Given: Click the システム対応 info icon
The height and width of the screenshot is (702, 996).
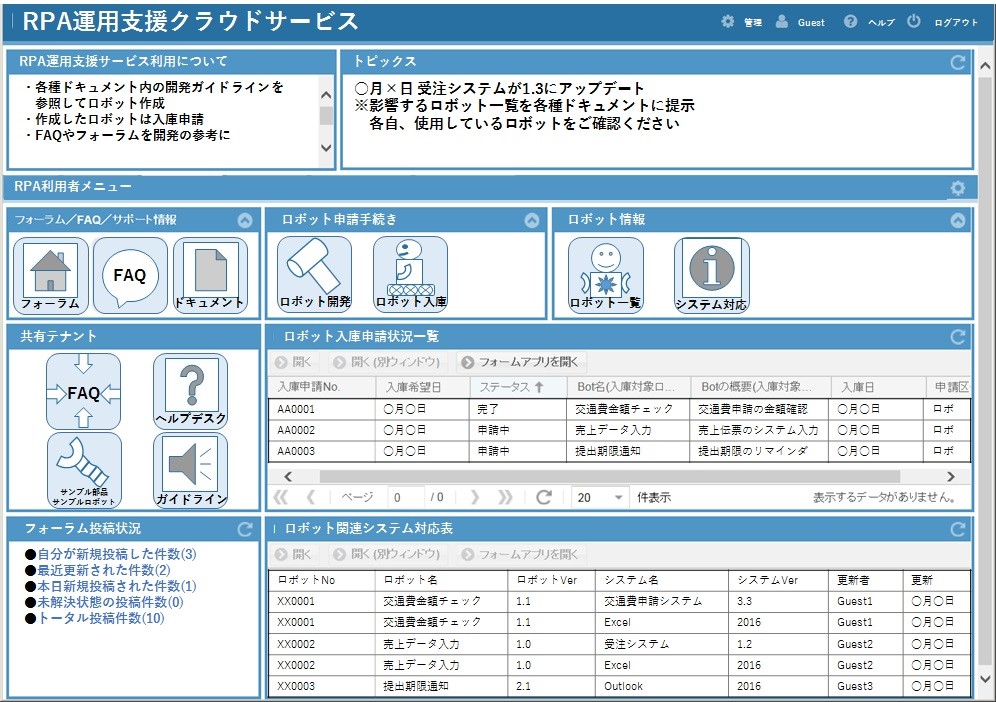Looking at the screenshot, I should (711, 275).
